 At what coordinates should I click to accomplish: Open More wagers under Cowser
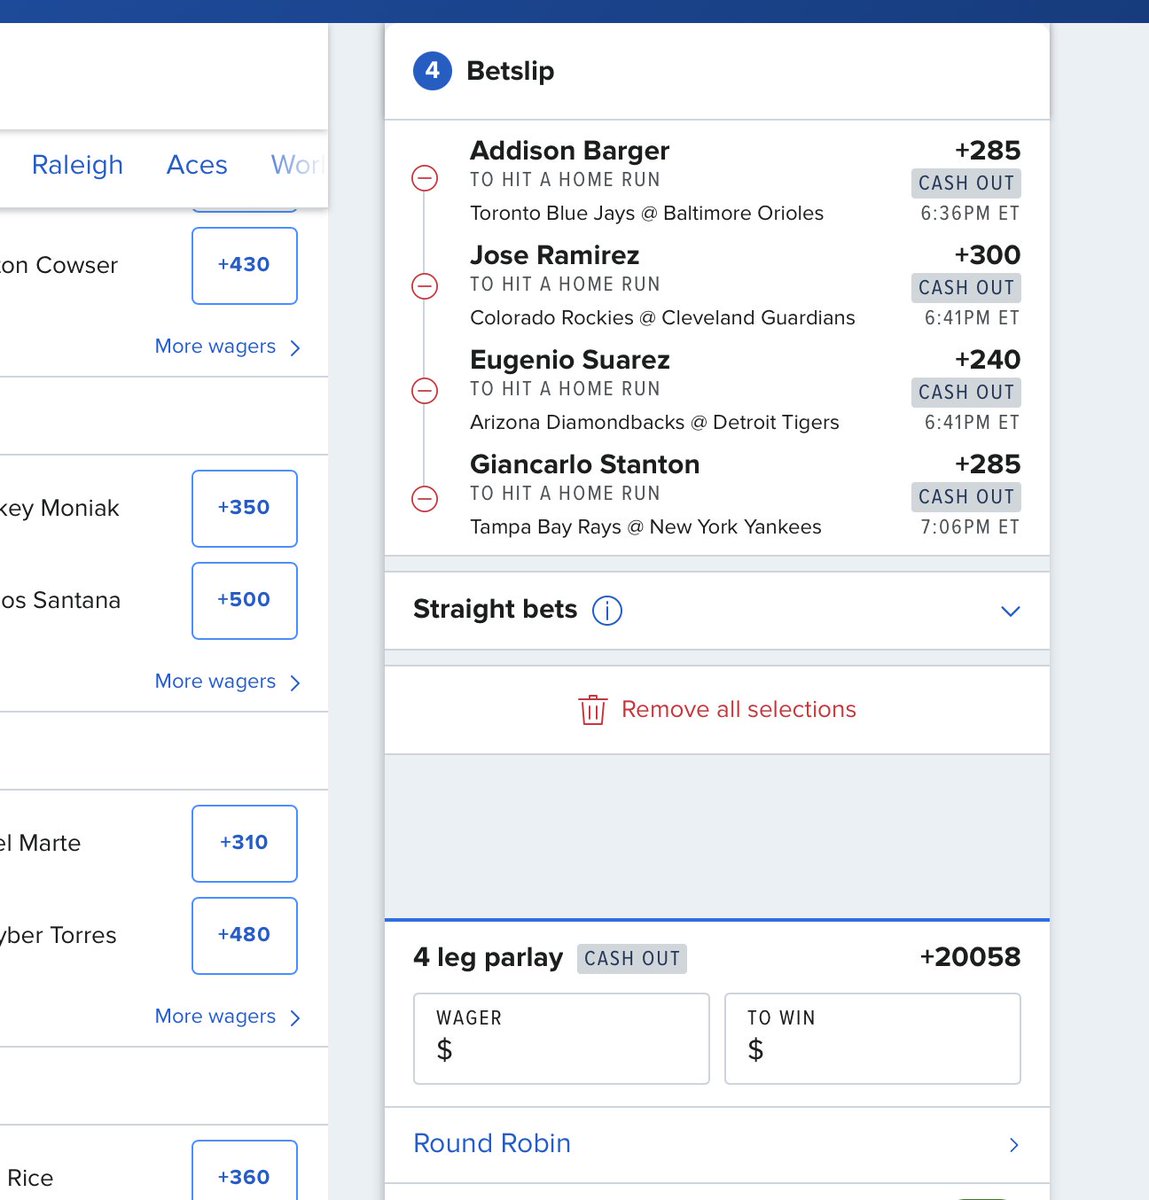coord(227,347)
